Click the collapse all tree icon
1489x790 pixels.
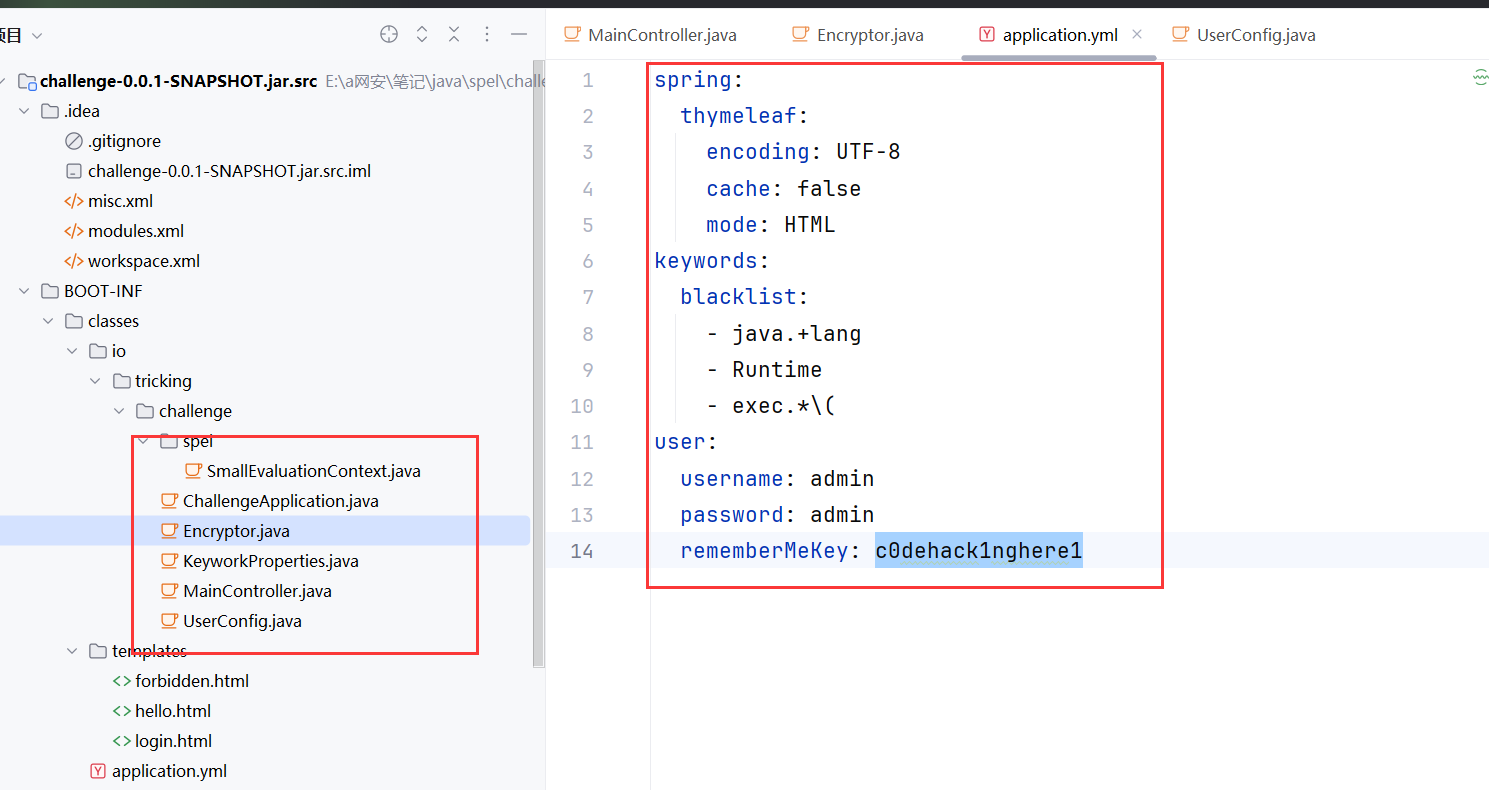click(454, 35)
